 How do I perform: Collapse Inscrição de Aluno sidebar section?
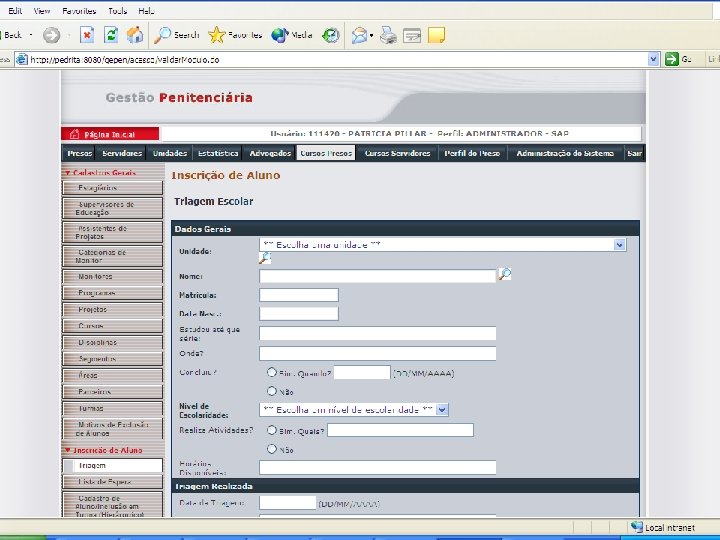(68, 450)
